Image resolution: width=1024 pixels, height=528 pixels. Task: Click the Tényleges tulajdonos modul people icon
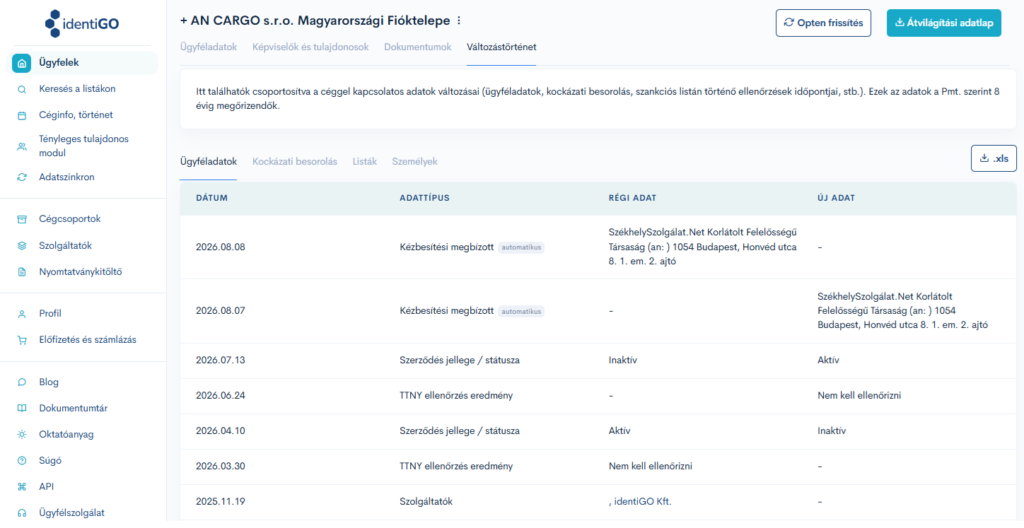tap(22, 146)
